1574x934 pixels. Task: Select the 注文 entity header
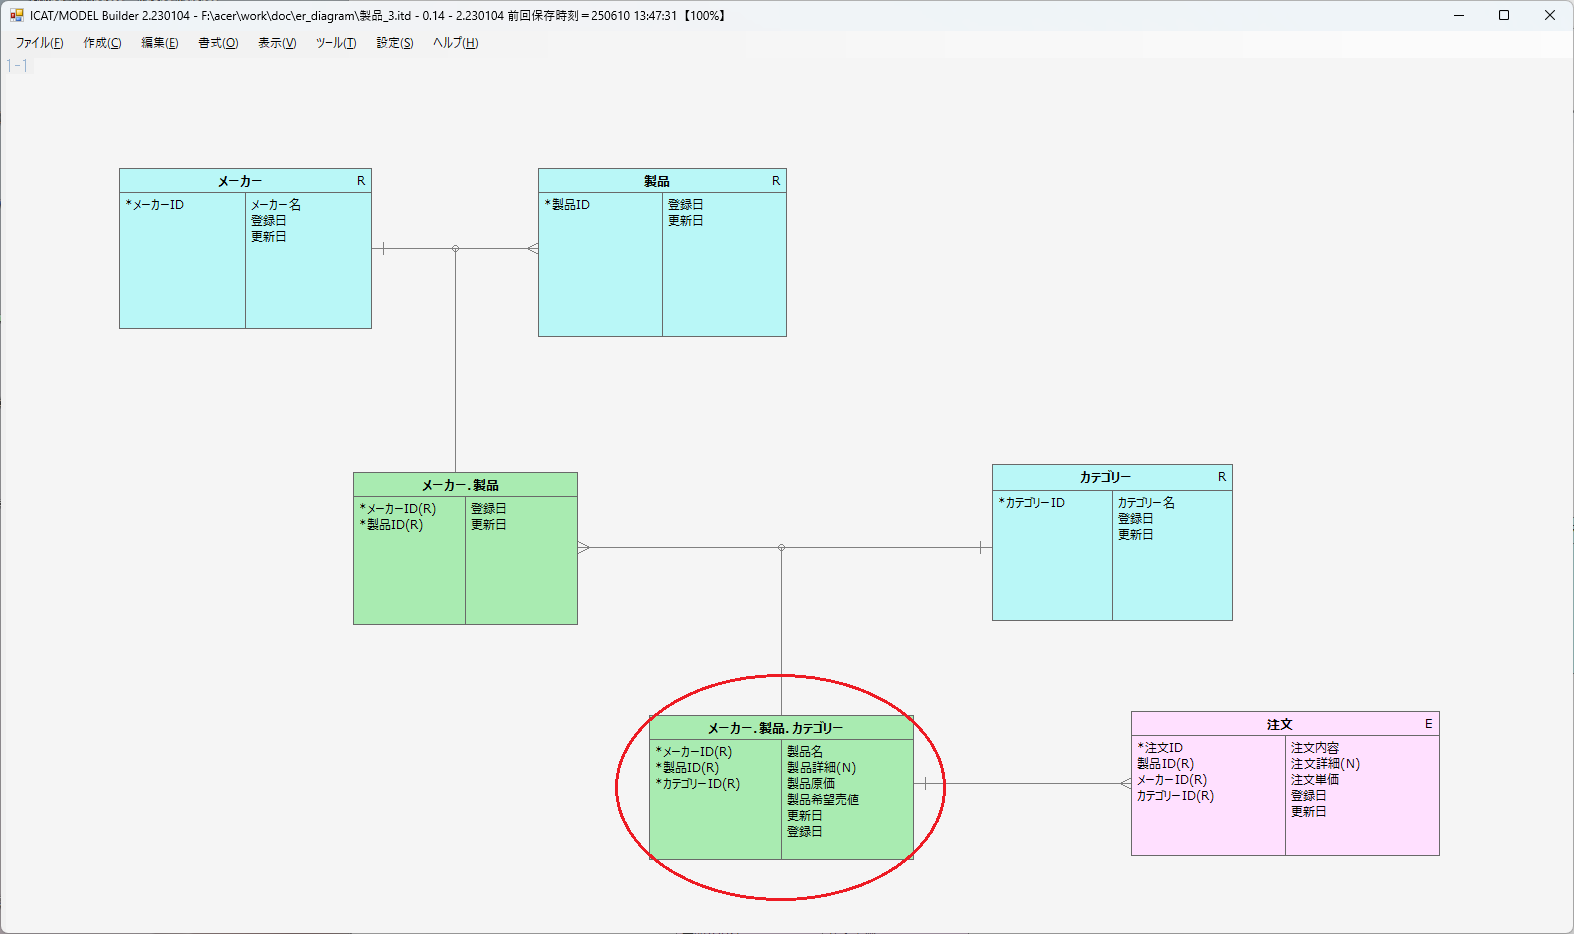click(1279, 724)
